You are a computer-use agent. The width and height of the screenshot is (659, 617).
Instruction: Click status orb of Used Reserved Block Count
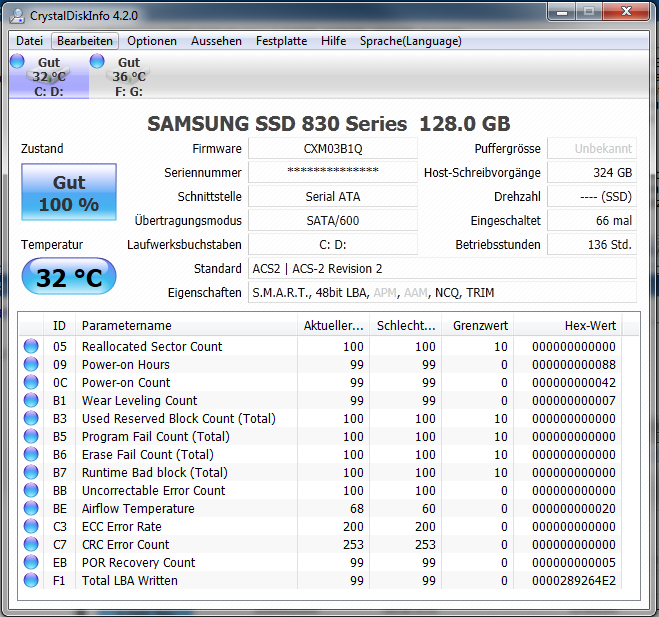[x=31, y=418]
